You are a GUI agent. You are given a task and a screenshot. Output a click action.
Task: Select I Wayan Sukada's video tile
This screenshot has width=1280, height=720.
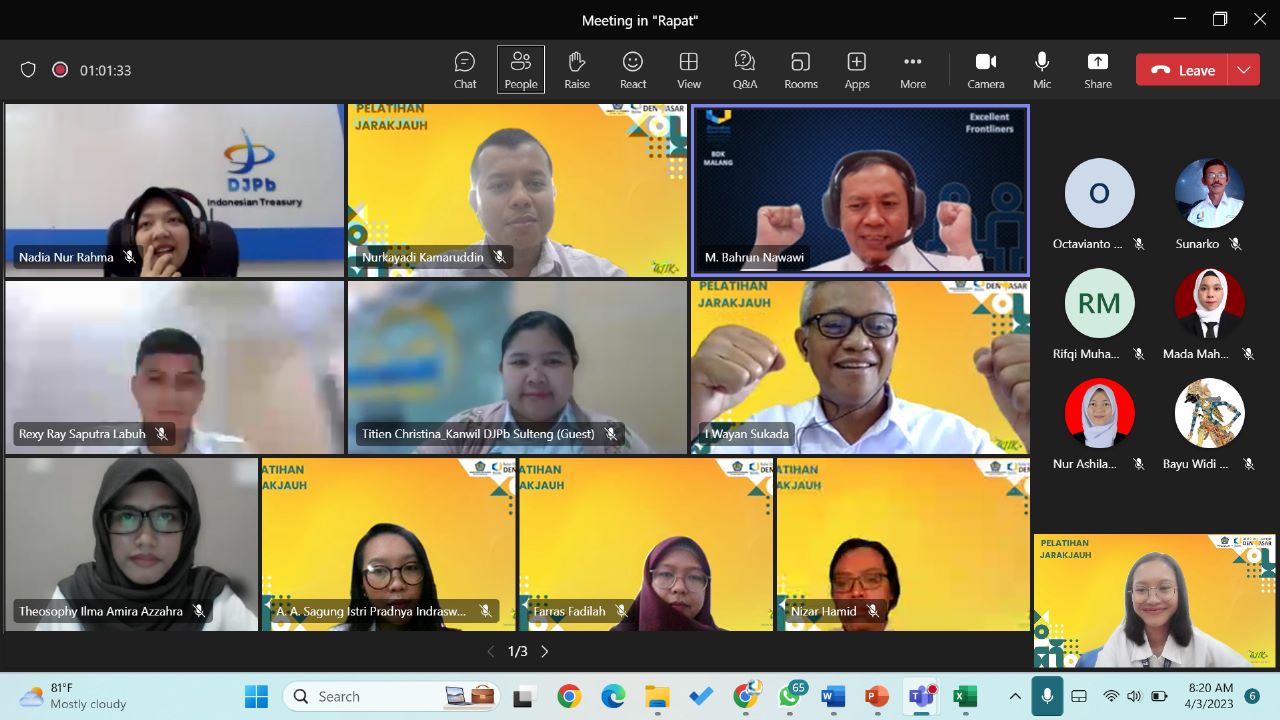click(x=860, y=367)
